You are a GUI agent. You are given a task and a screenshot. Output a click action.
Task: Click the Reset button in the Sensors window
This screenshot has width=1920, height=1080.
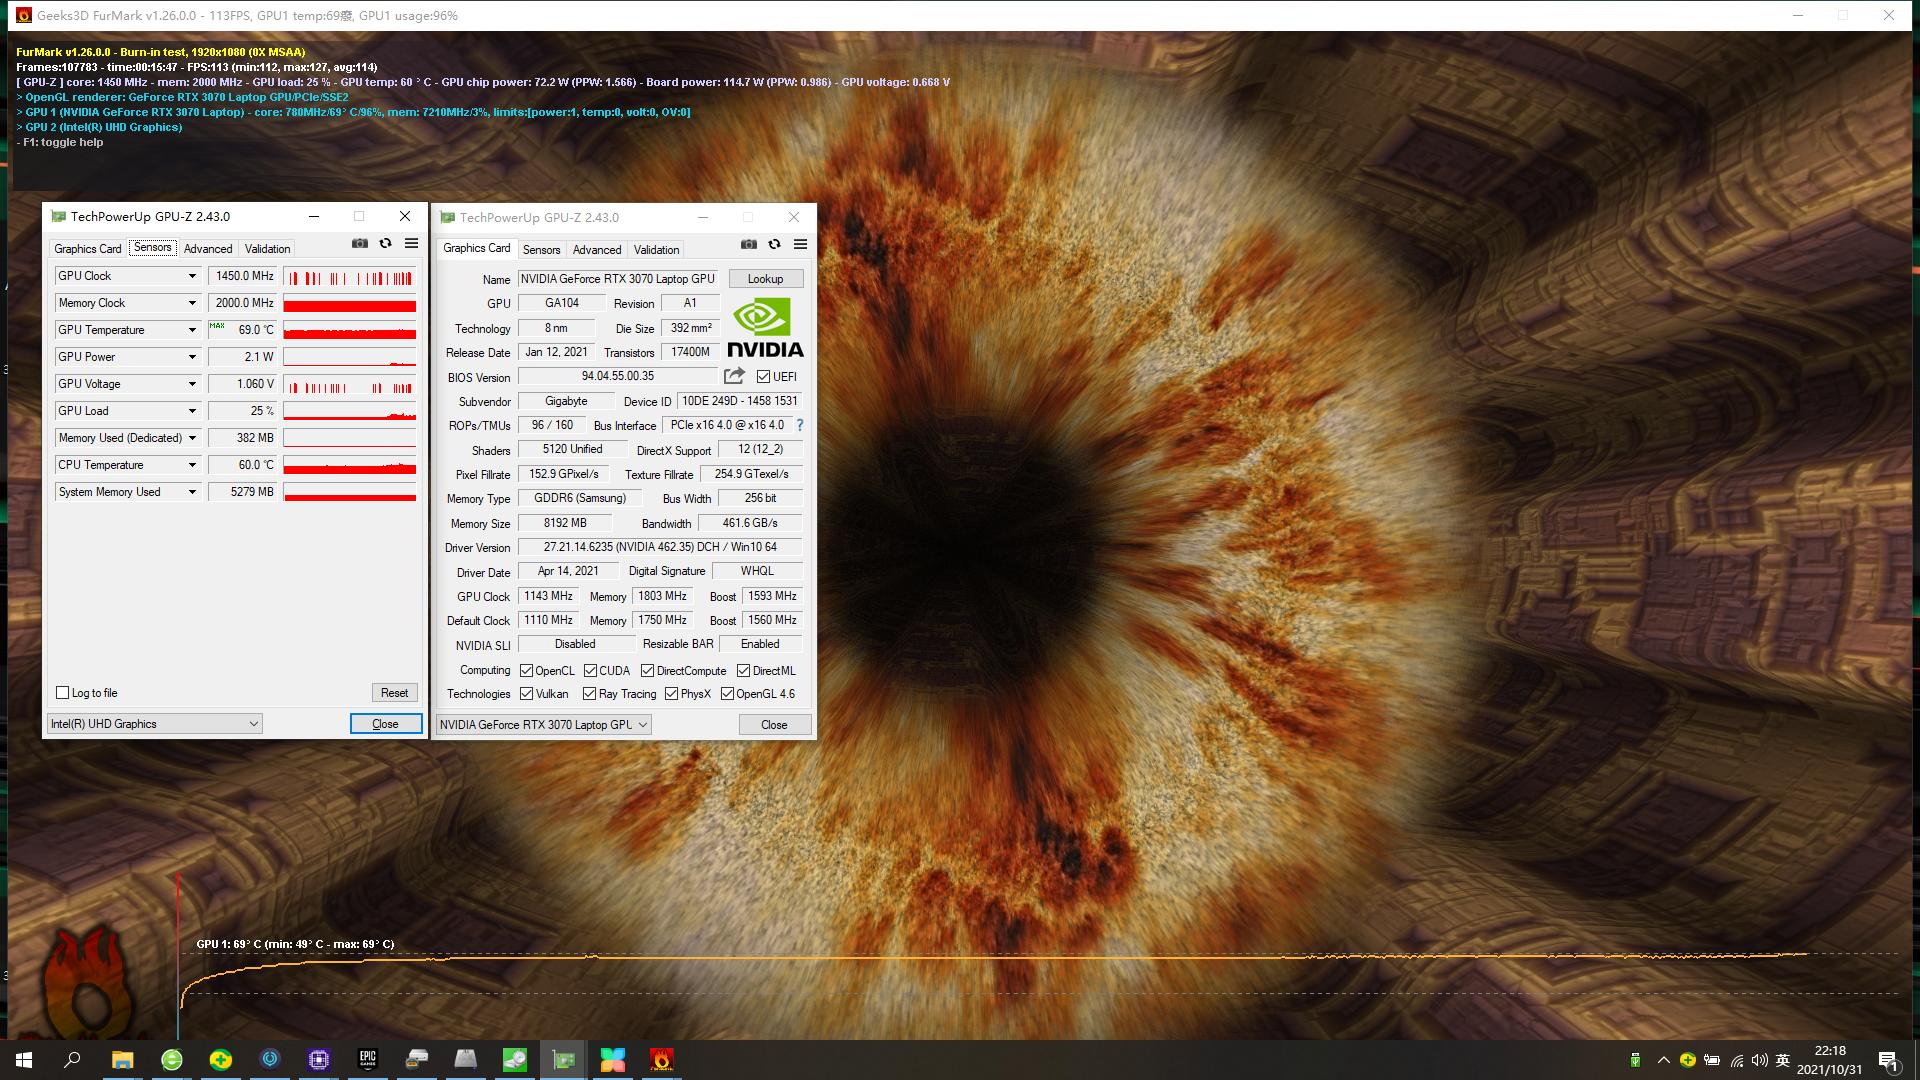pyautogui.click(x=394, y=693)
